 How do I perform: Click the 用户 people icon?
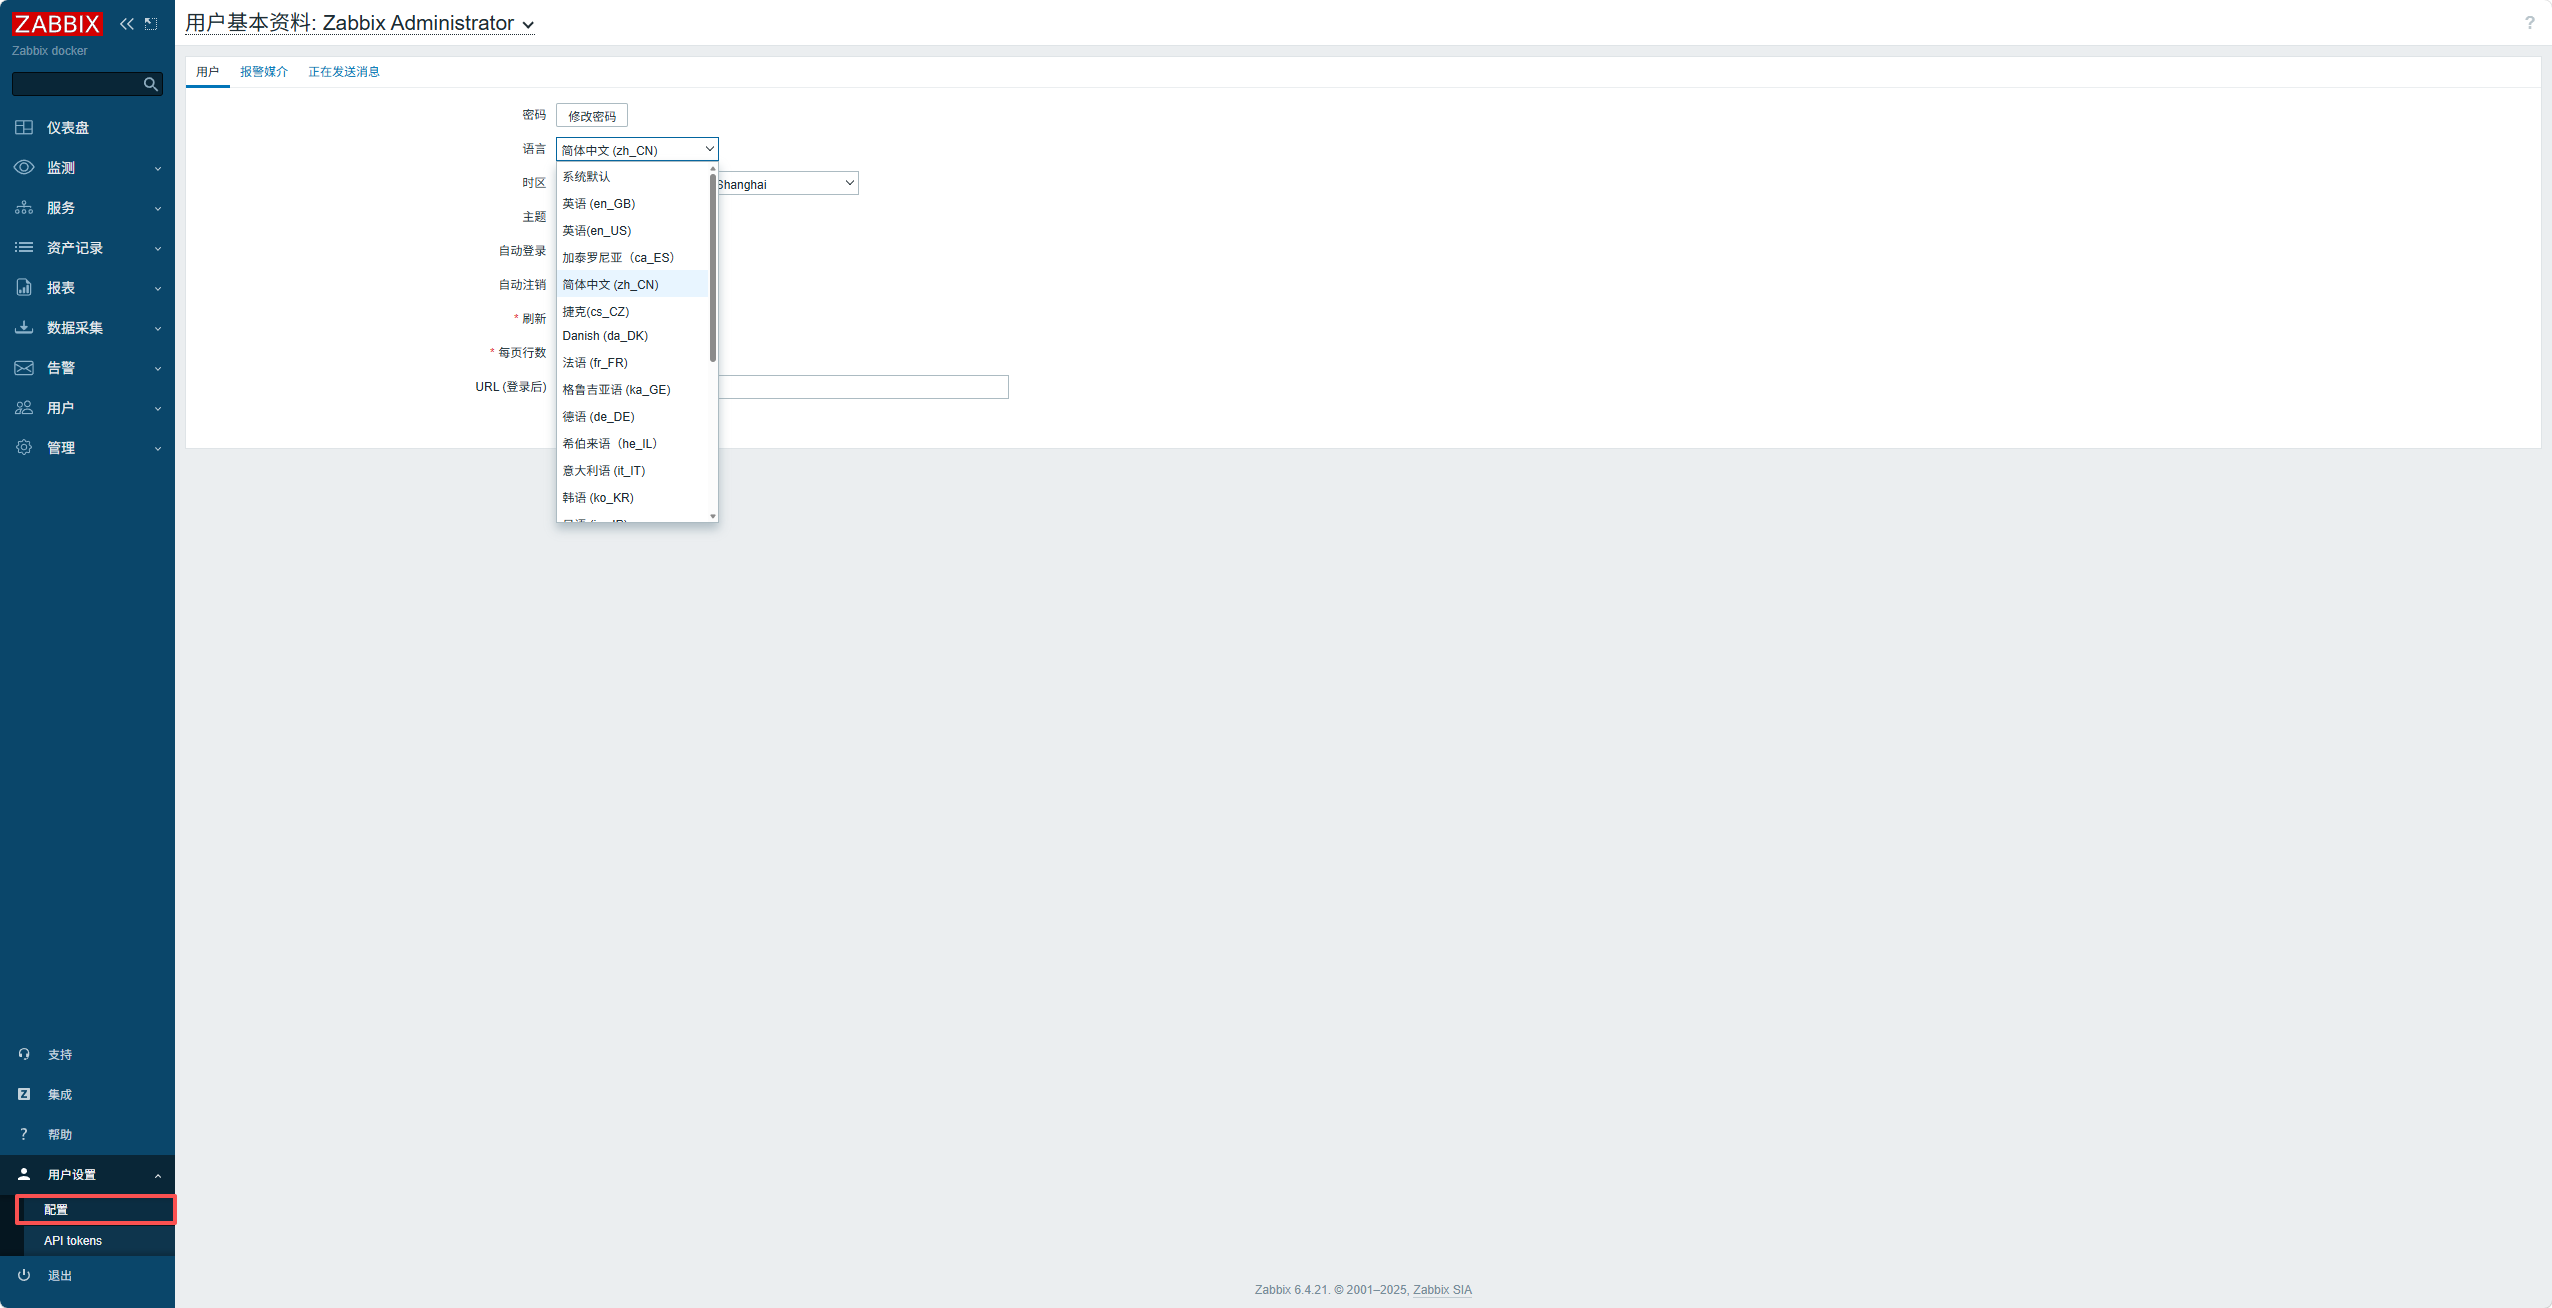24,407
